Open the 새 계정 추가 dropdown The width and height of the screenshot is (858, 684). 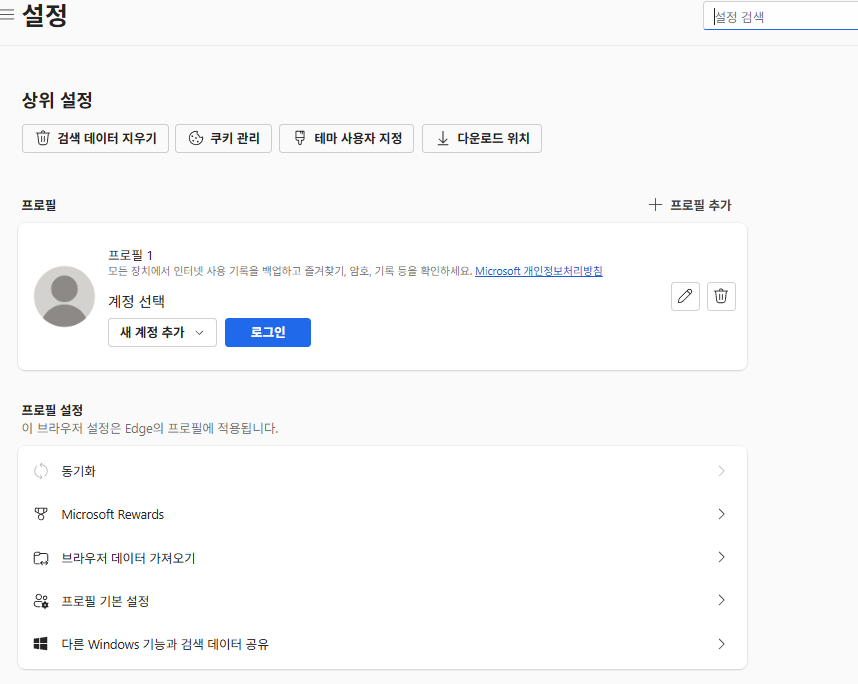click(x=162, y=332)
